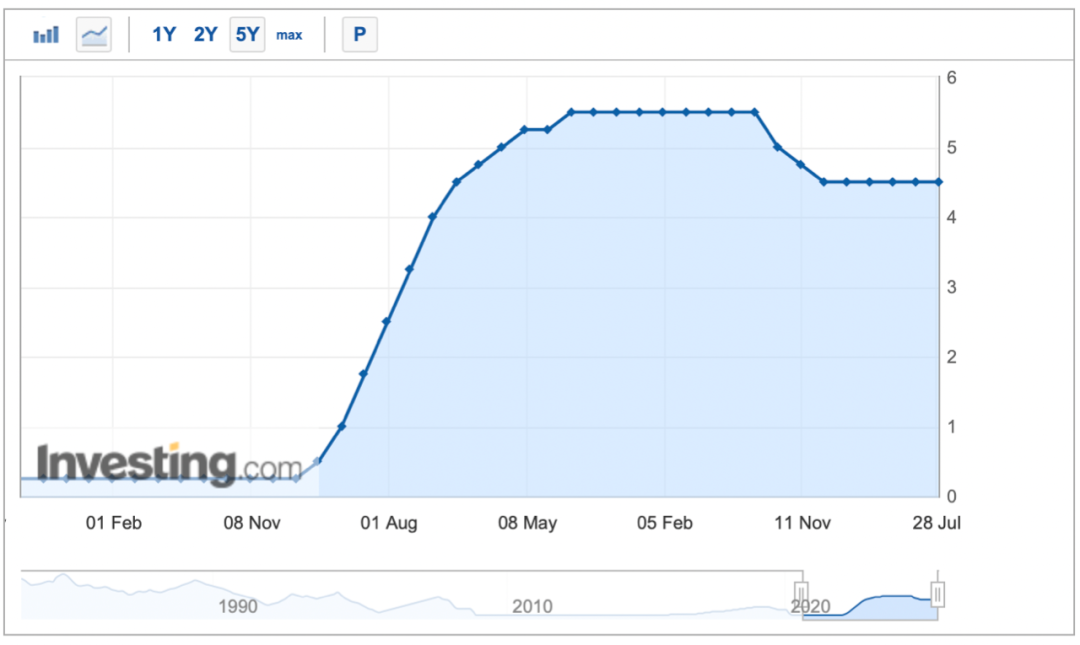Click the 2020 label in the navigator
This screenshot has height=645, width=1080.
(810, 606)
